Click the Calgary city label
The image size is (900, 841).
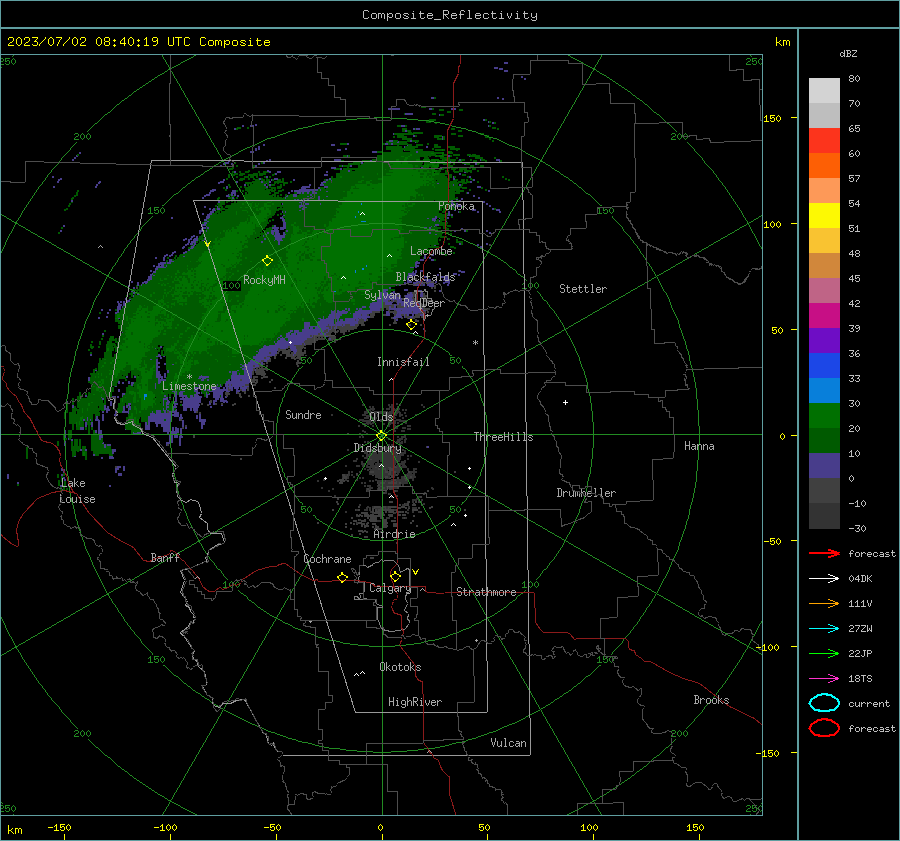tap(390, 588)
